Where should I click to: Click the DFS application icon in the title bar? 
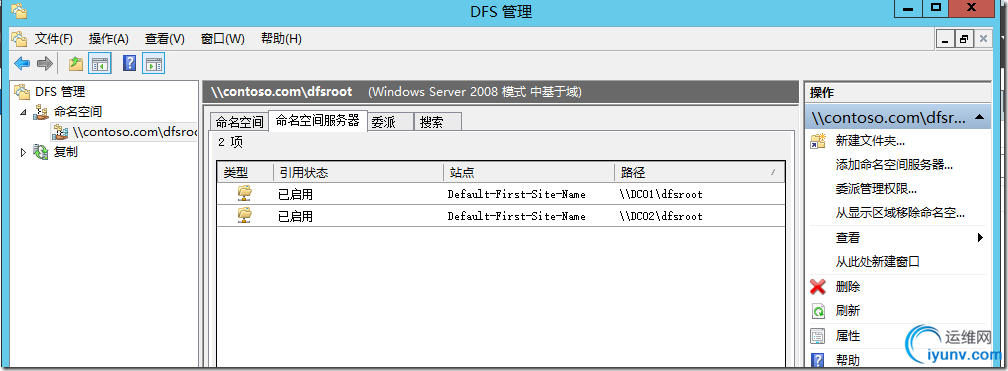pyautogui.click(x=19, y=10)
